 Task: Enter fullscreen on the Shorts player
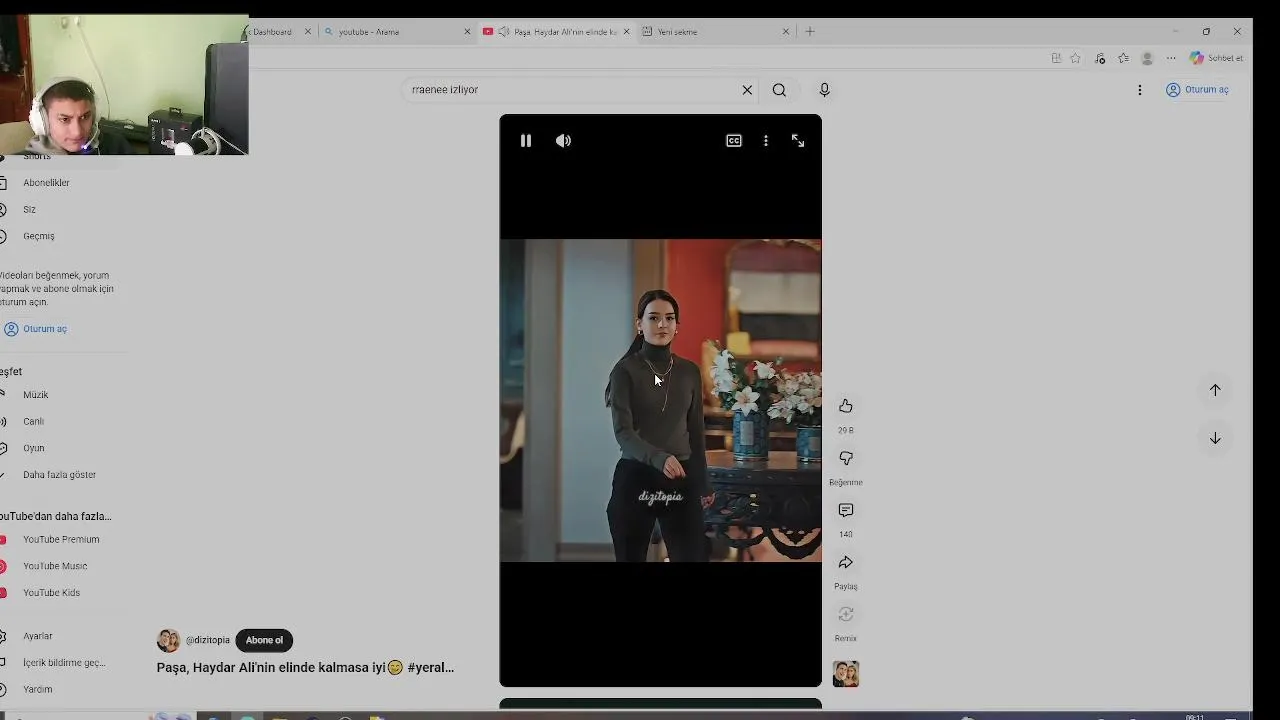[798, 141]
